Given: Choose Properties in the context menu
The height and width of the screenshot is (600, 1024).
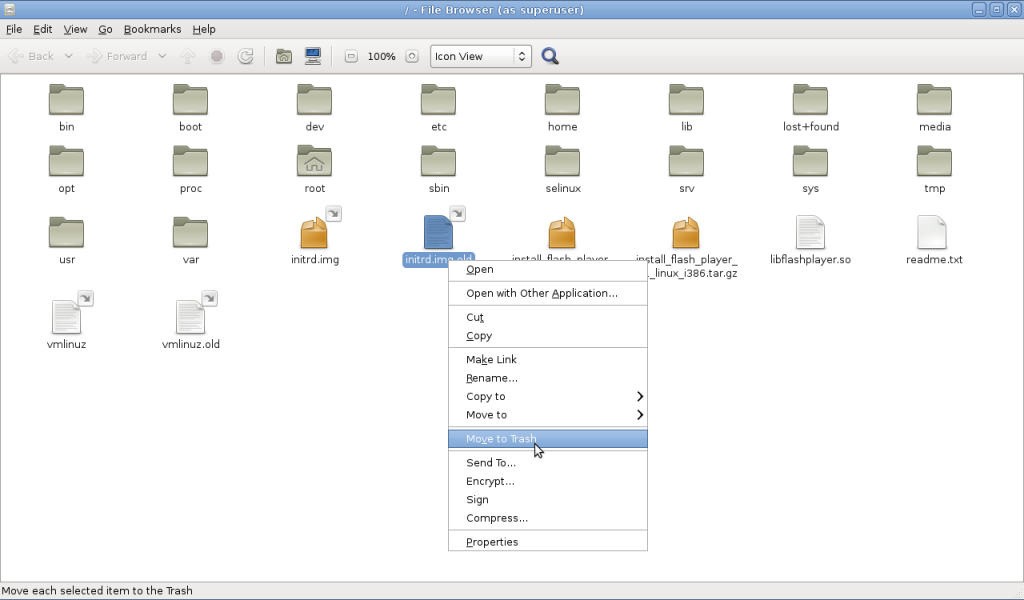Looking at the screenshot, I should (547, 542).
